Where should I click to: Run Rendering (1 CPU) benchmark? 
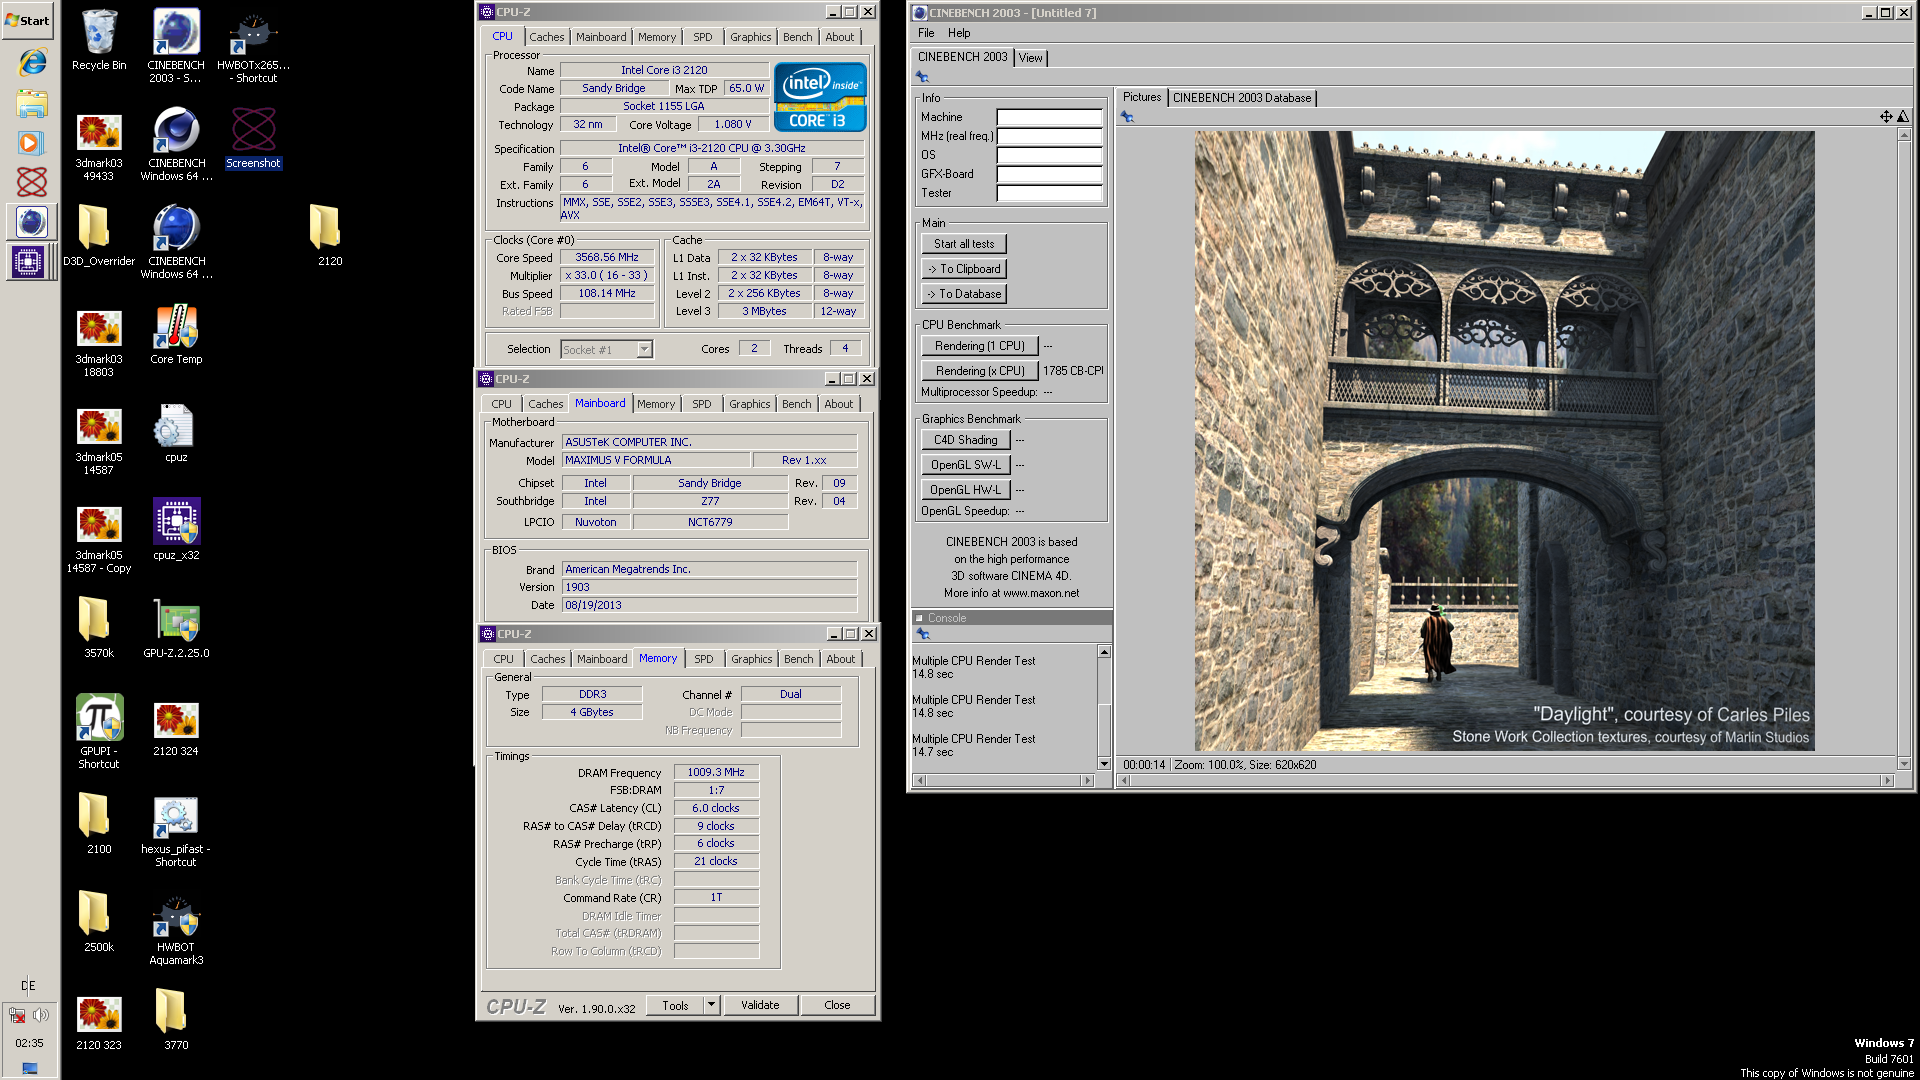click(979, 346)
